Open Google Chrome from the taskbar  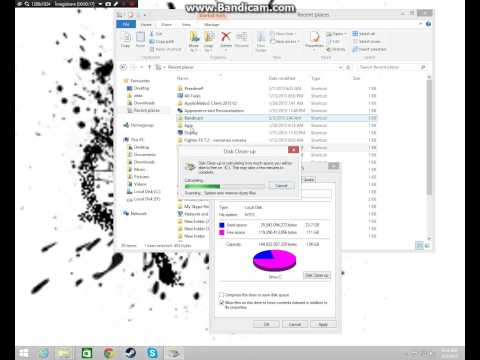(109, 353)
